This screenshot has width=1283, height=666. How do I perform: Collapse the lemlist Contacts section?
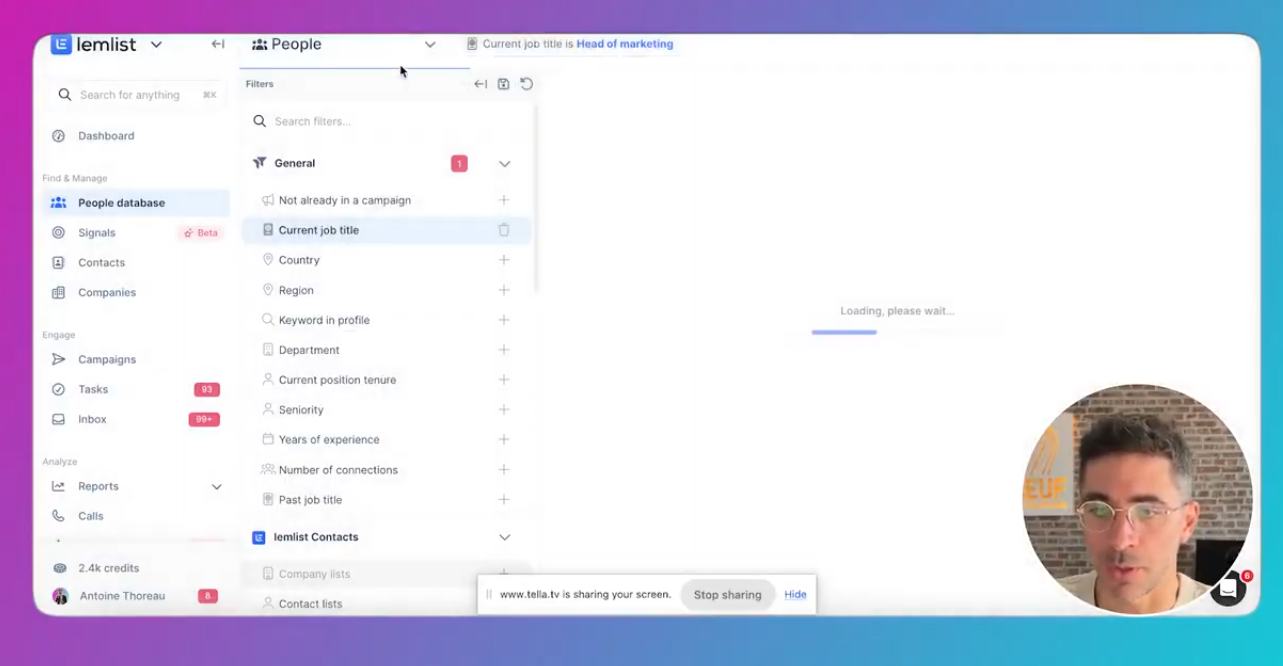[504, 538]
